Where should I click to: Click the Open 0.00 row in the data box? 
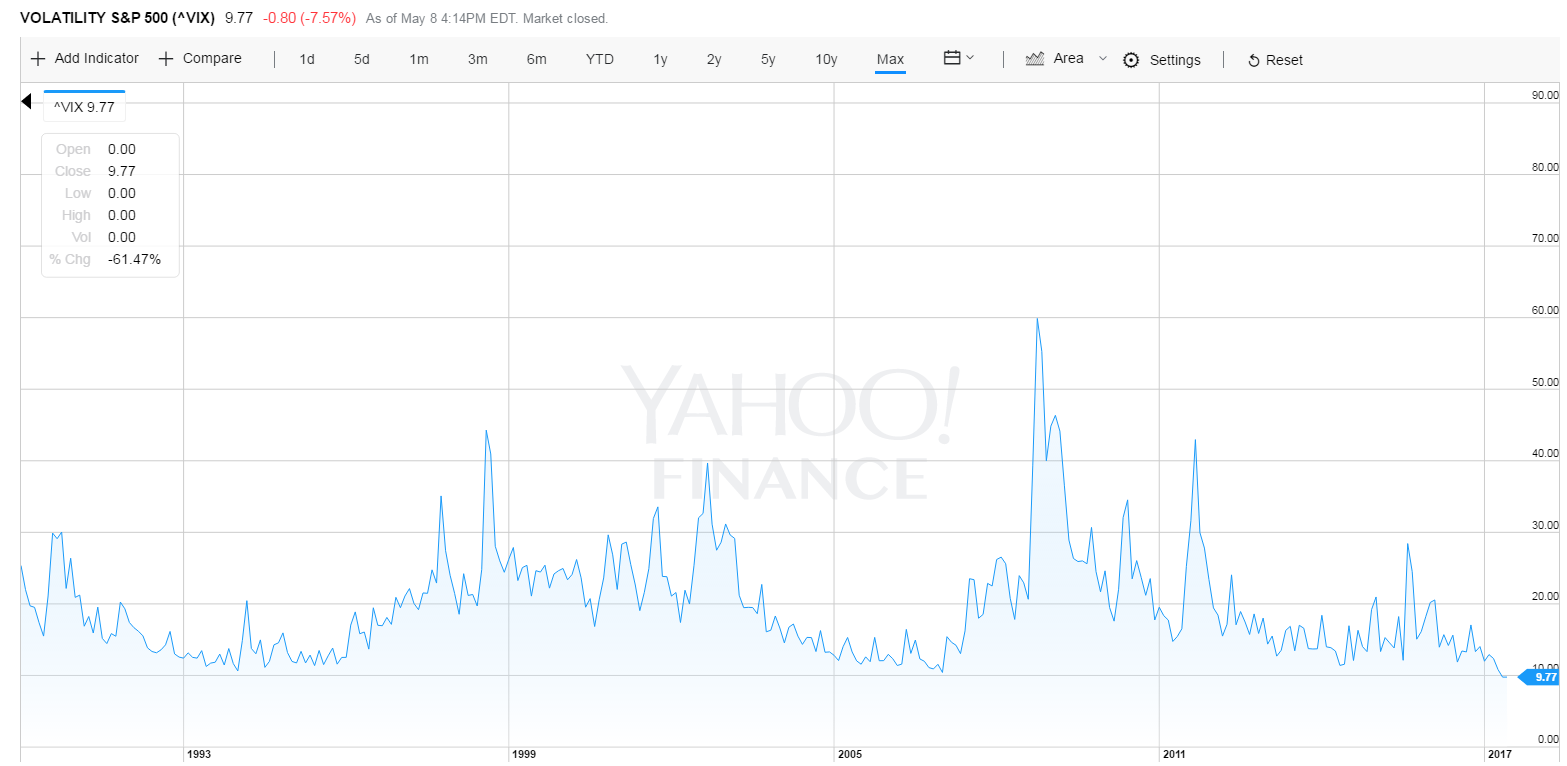95,149
